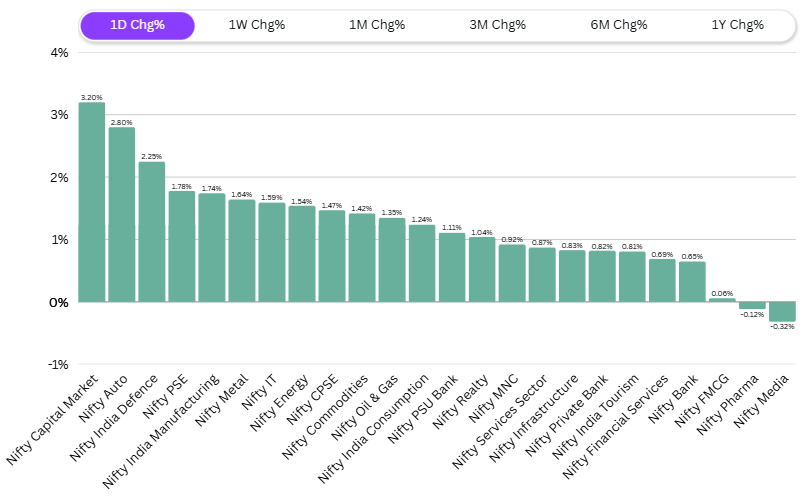Click the Nifty Auto axis label
Screen dimensions: 808x502
(103, 399)
